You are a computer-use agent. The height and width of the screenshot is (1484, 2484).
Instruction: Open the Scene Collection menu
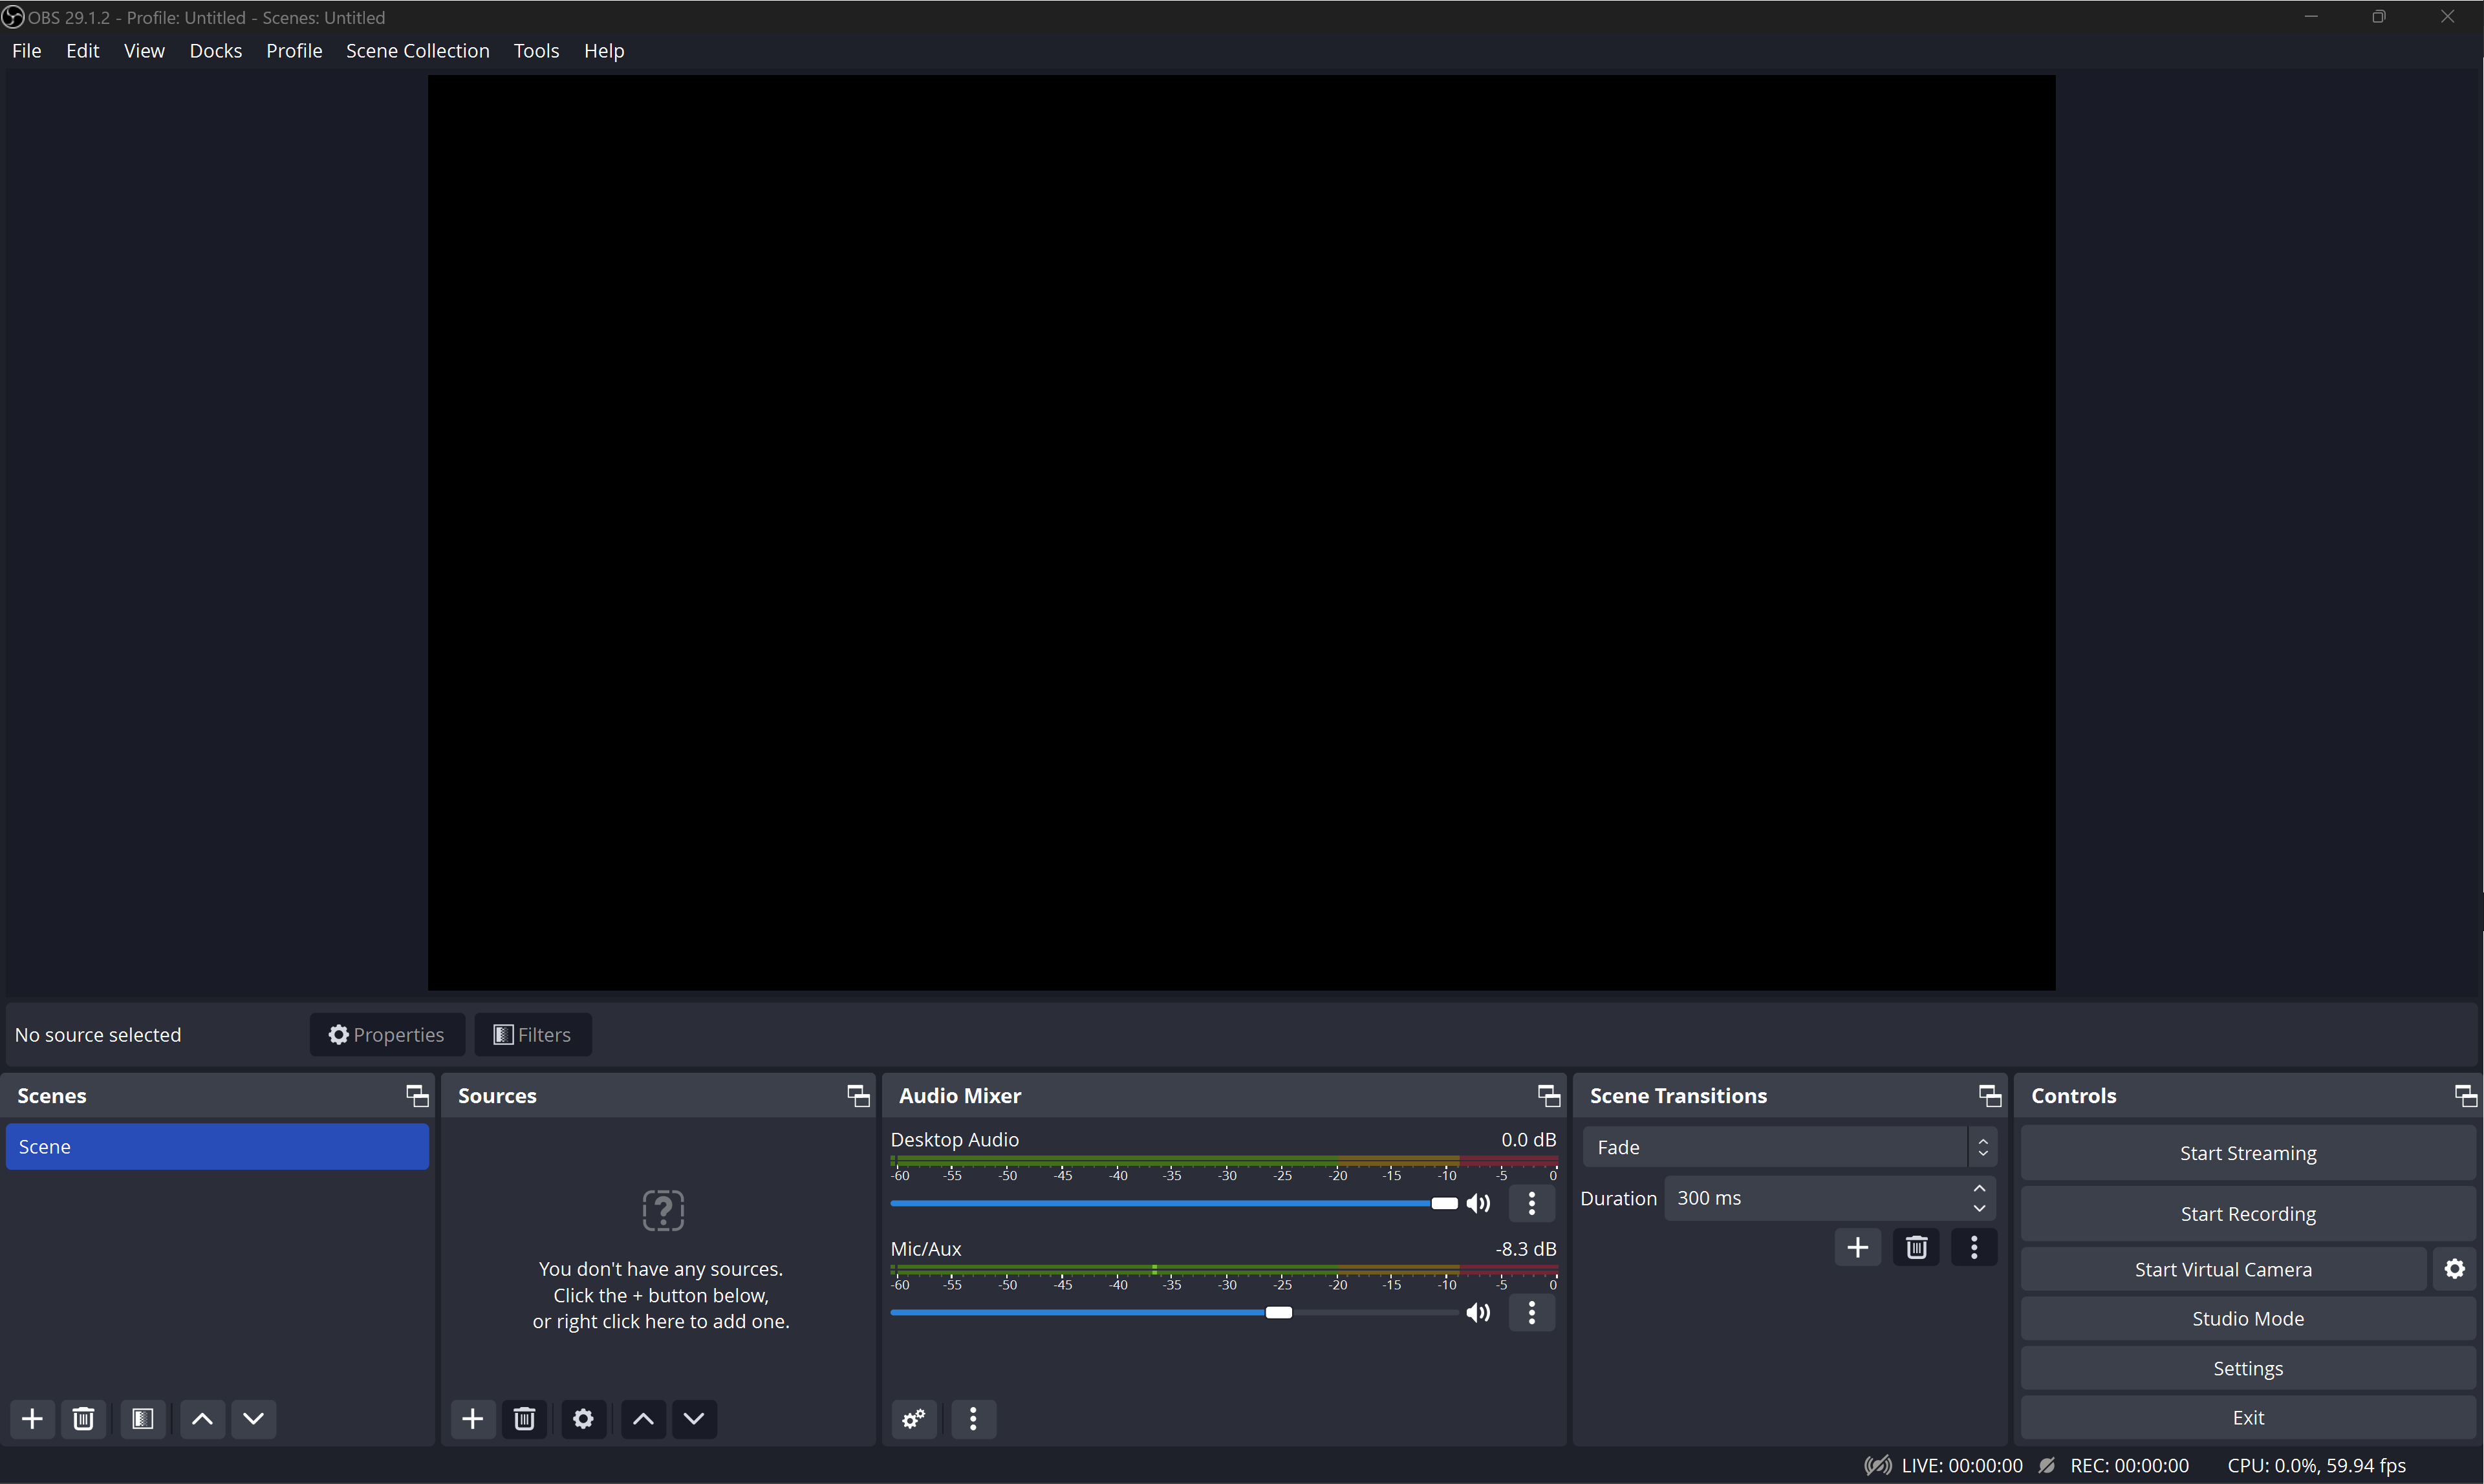(x=417, y=50)
